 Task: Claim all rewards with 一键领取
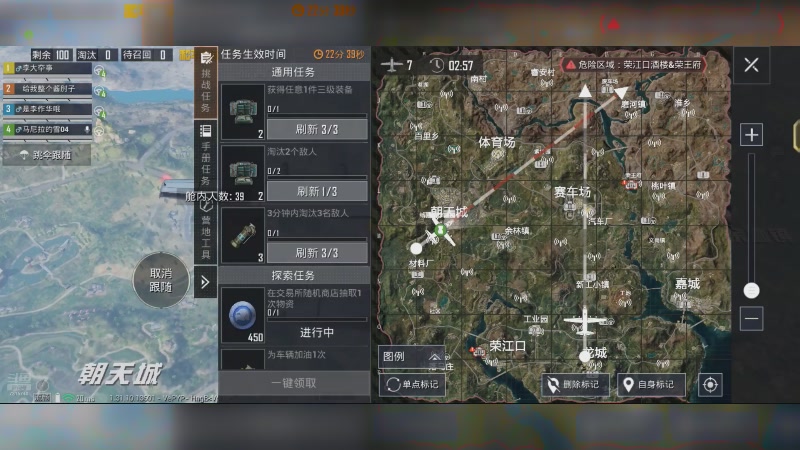pos(294,383)
